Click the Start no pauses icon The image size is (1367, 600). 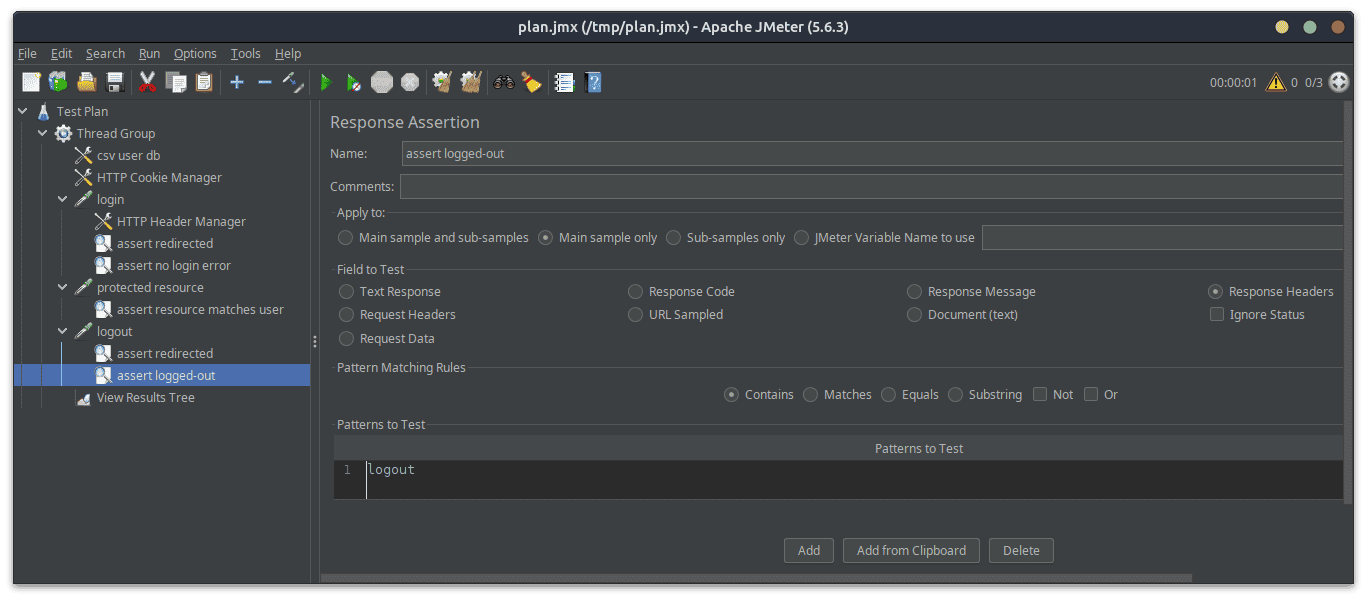353,82
